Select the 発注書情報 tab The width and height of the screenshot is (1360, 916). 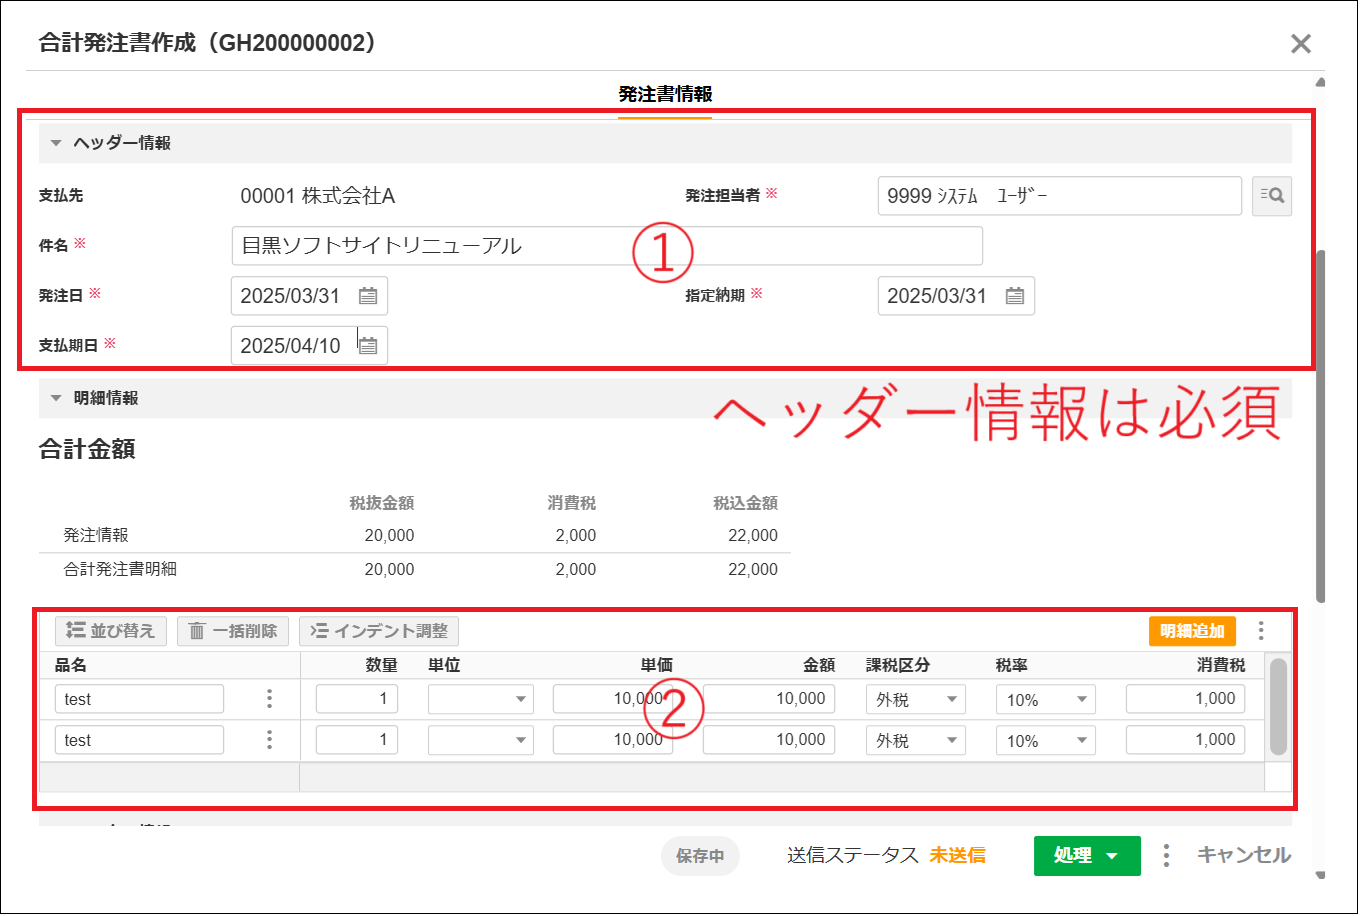tap(665, 94)
